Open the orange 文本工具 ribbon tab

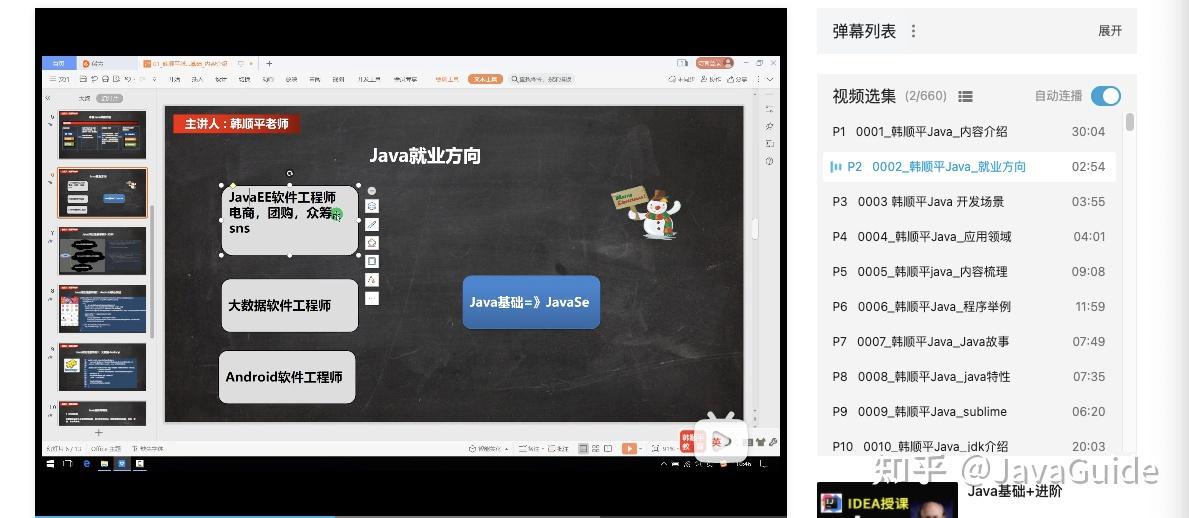[485, 79]
